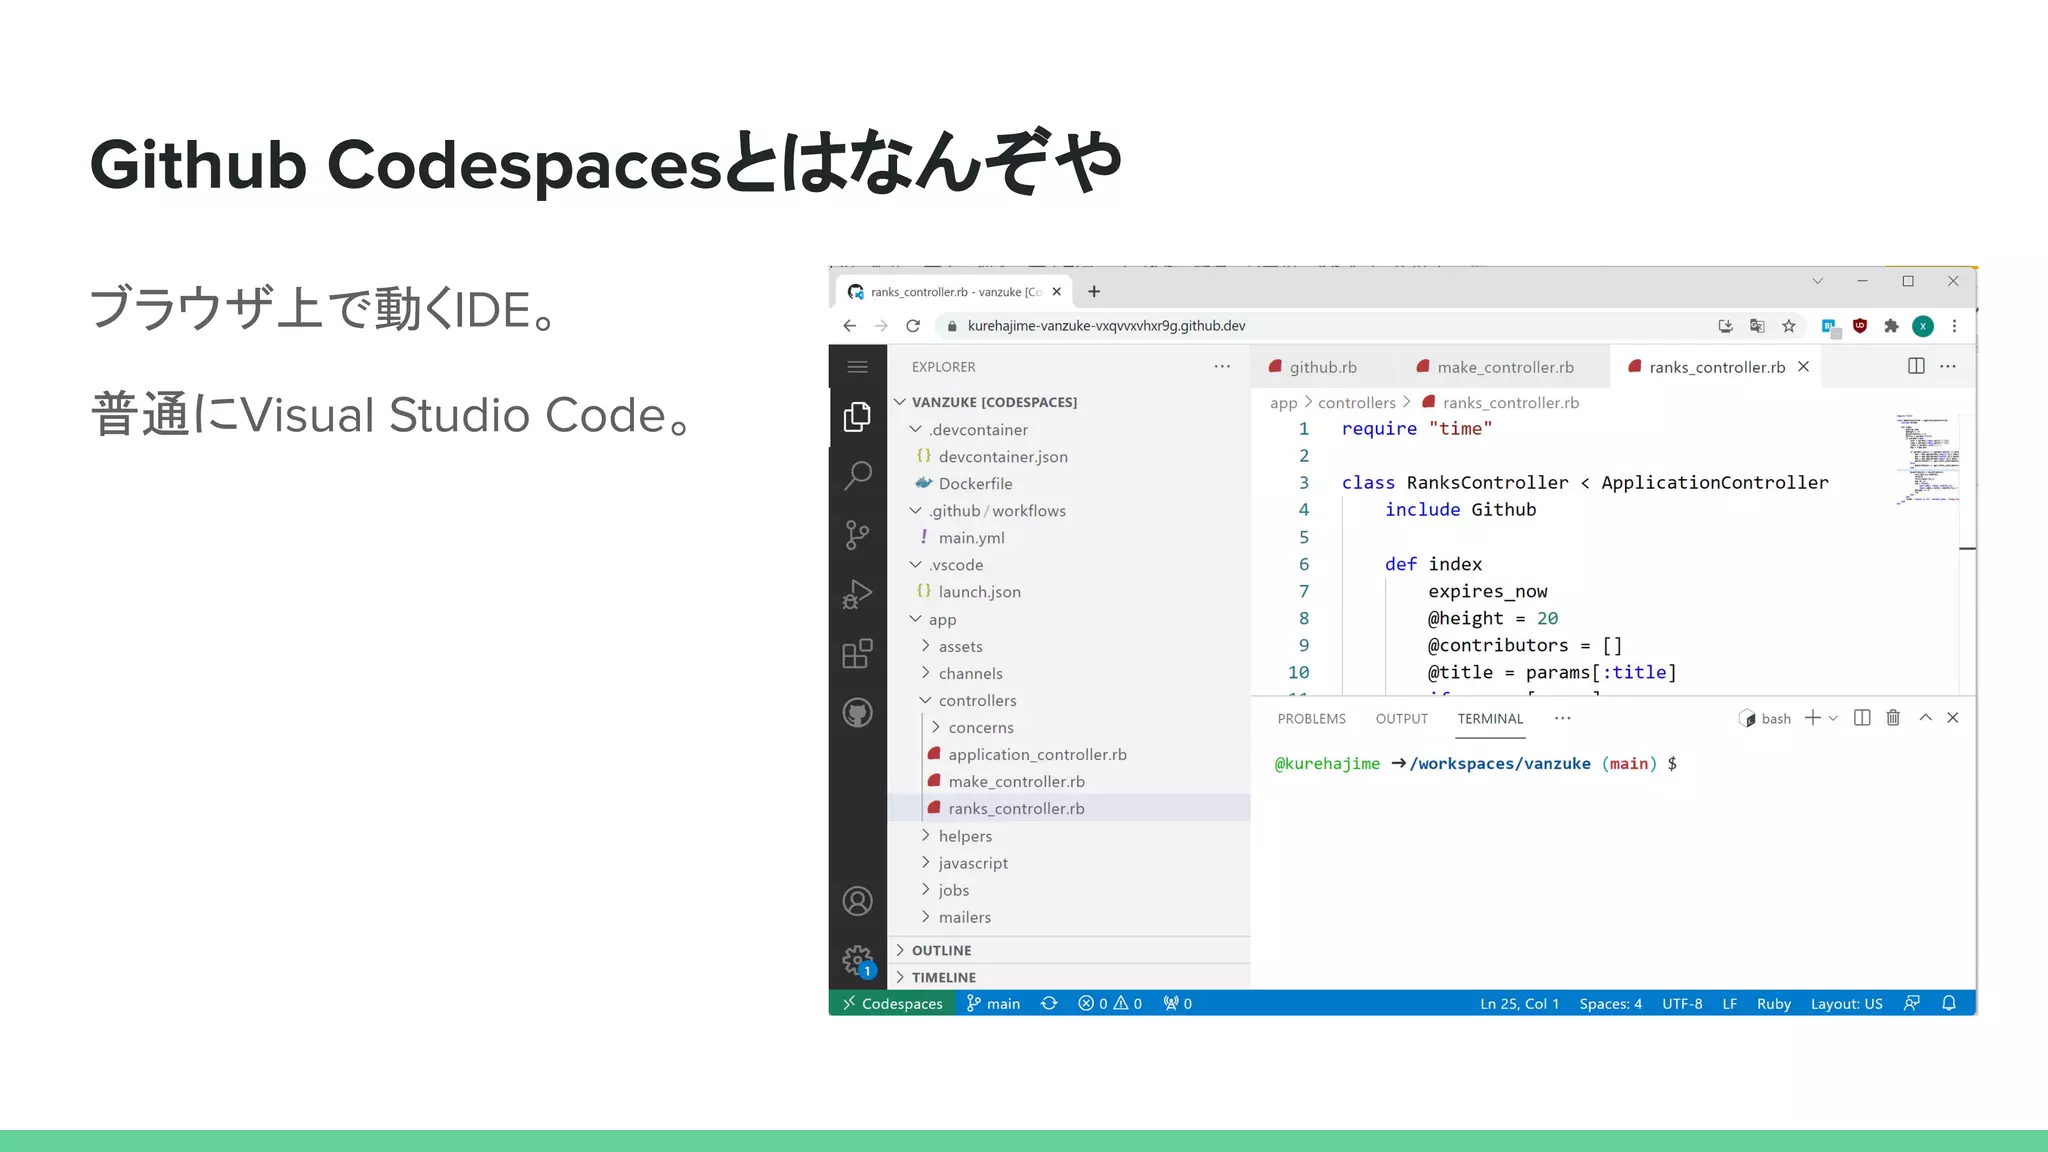Kill the terminal with the trash icon
Image resolution: width=2048 pixels, height=1152 pixels.
(1893, 718)
